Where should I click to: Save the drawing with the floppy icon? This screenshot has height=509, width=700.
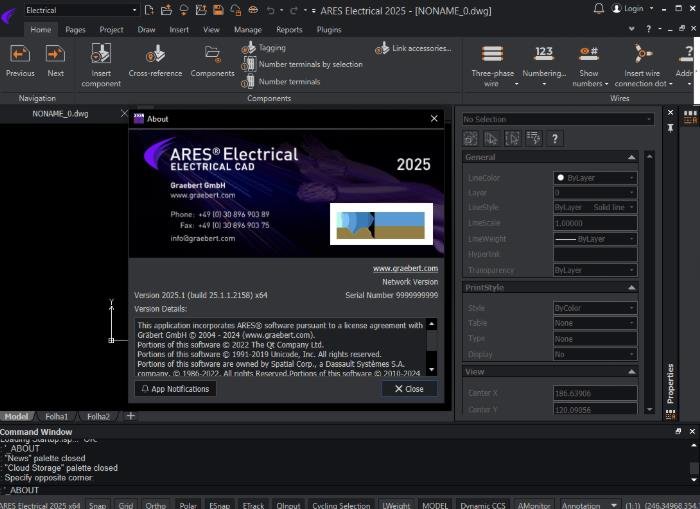[218, 10]
